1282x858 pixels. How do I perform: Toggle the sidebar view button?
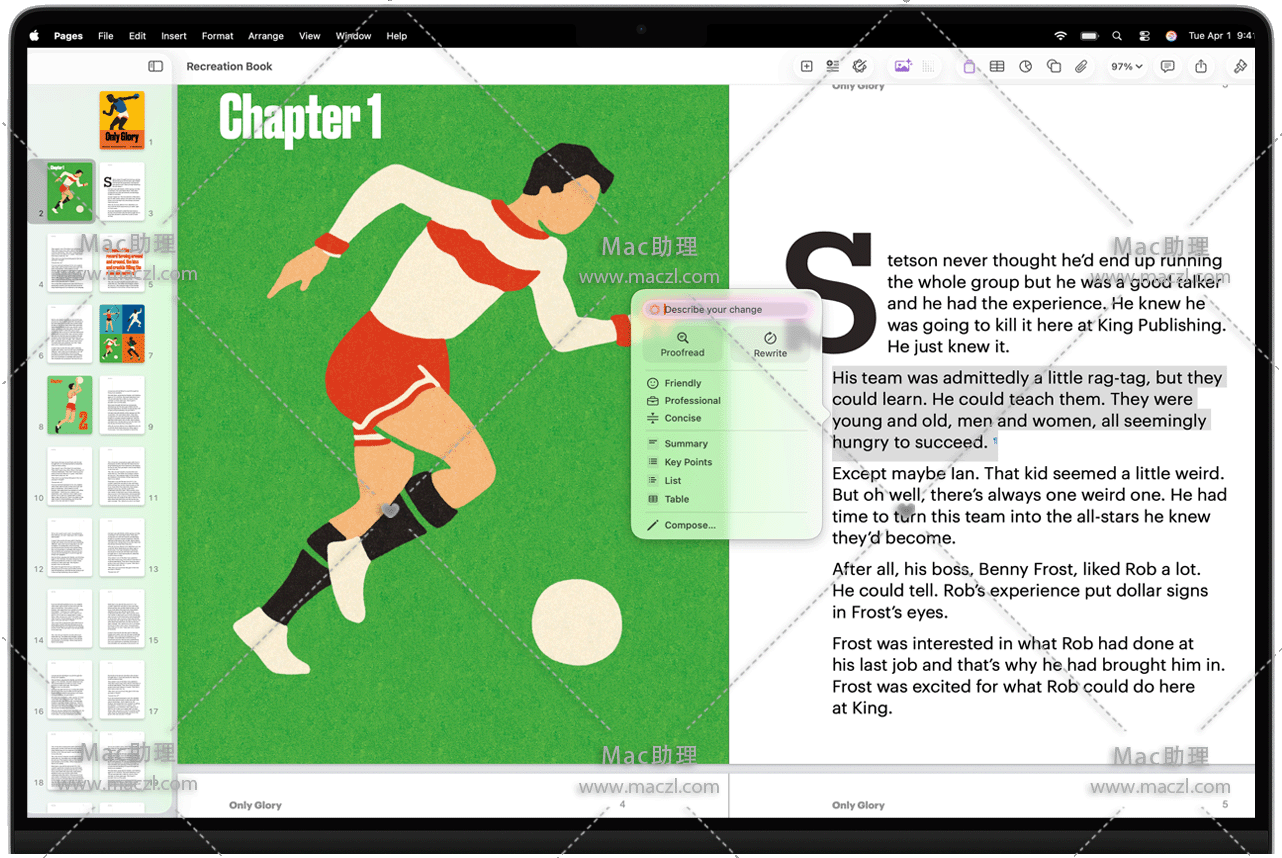[155, 66]
